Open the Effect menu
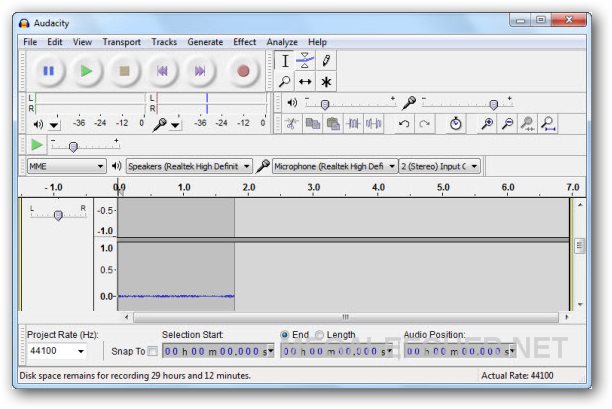Image resolution: width=612 pixels, height=409 pixels. [244, 42]
